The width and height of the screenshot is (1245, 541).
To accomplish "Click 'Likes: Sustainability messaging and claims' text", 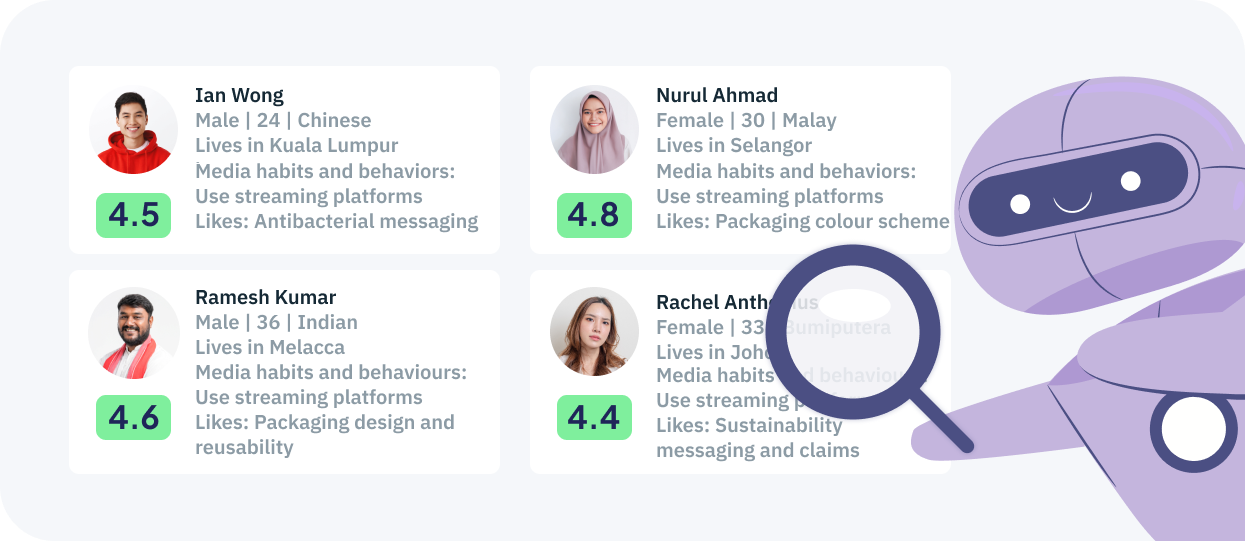I will click(x=758, y=438).
